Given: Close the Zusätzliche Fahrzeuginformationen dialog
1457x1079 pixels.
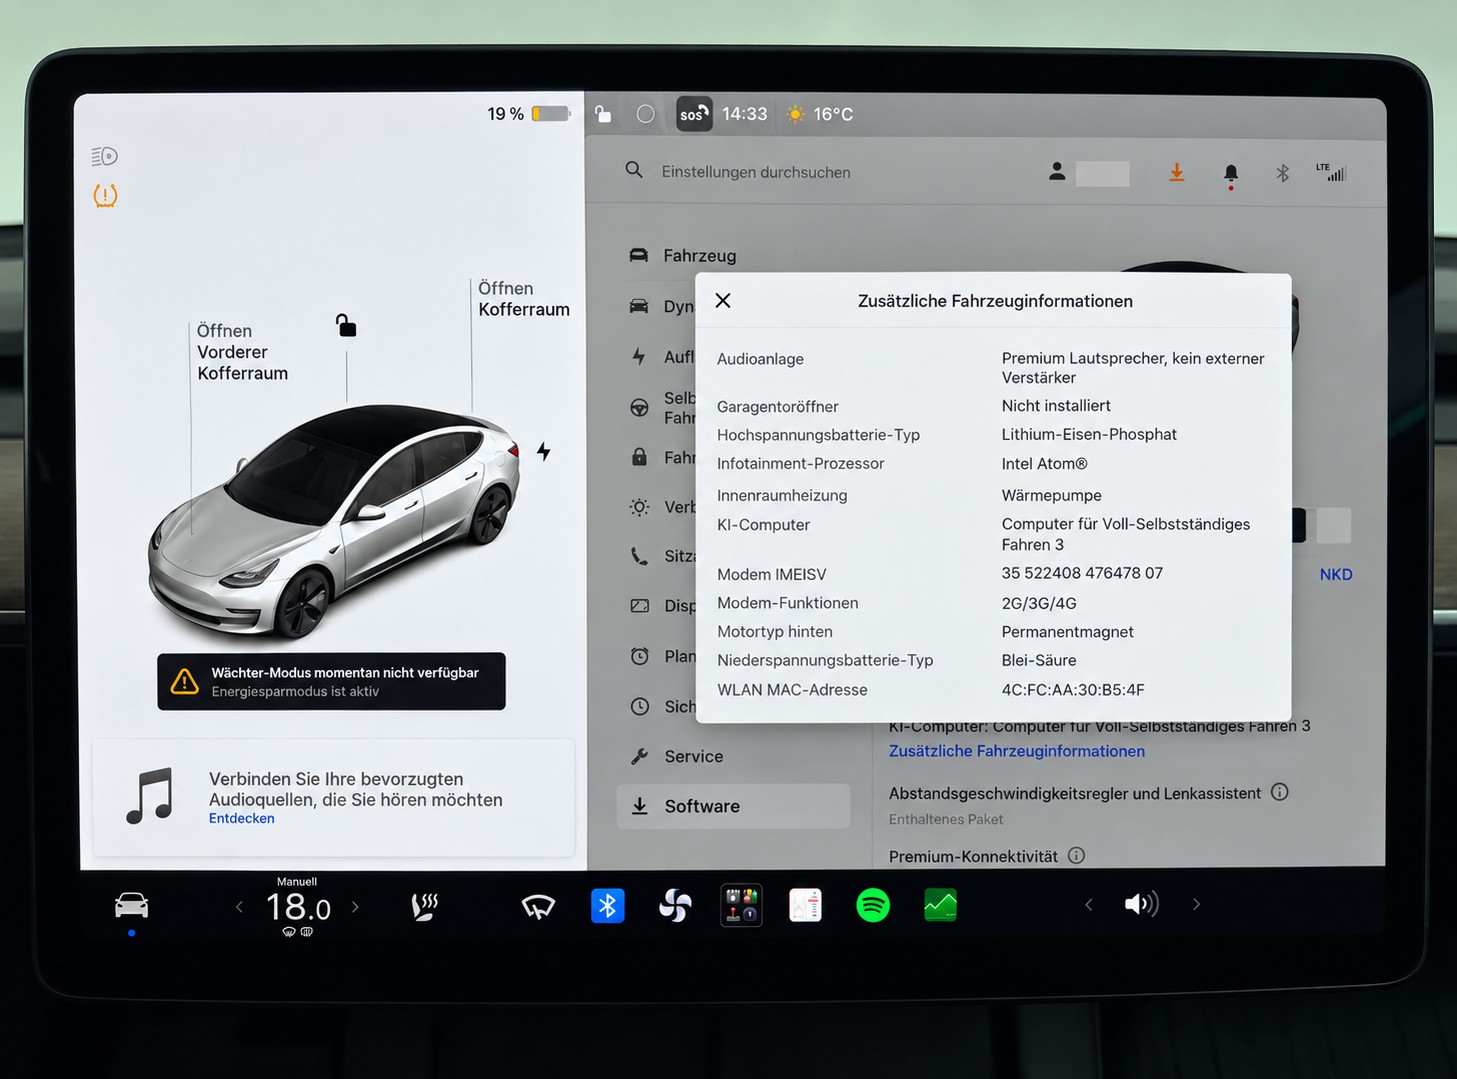Looking at the screenshot, I should 723,301.
